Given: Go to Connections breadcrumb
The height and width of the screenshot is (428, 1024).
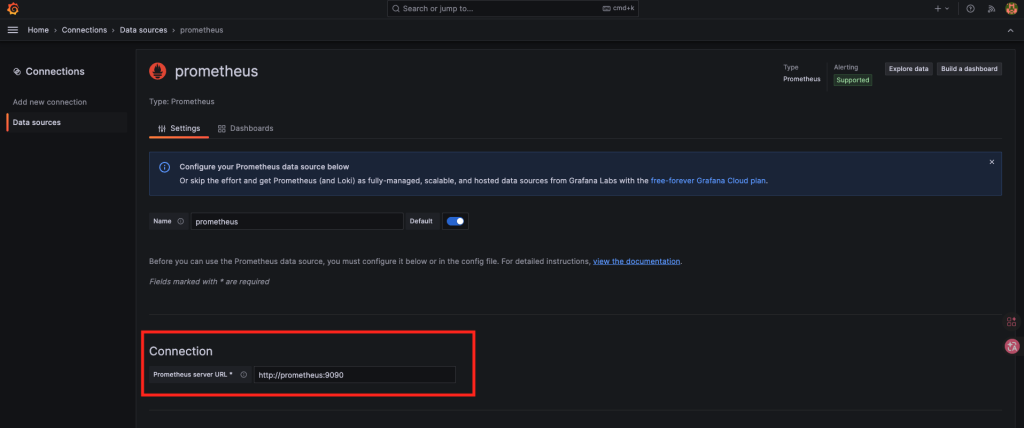Looking at the screenshot, I should tap(84, 30).
